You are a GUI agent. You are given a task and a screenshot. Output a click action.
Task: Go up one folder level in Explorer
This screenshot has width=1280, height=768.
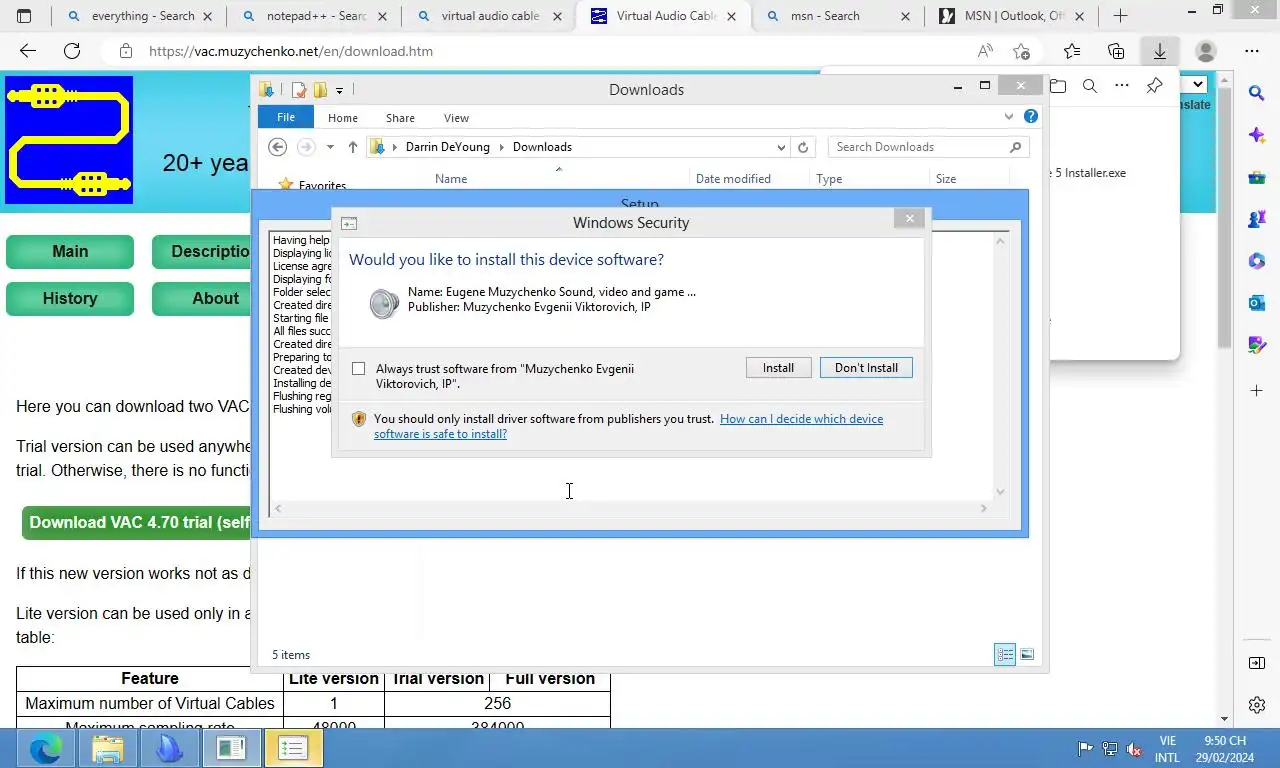353,147
